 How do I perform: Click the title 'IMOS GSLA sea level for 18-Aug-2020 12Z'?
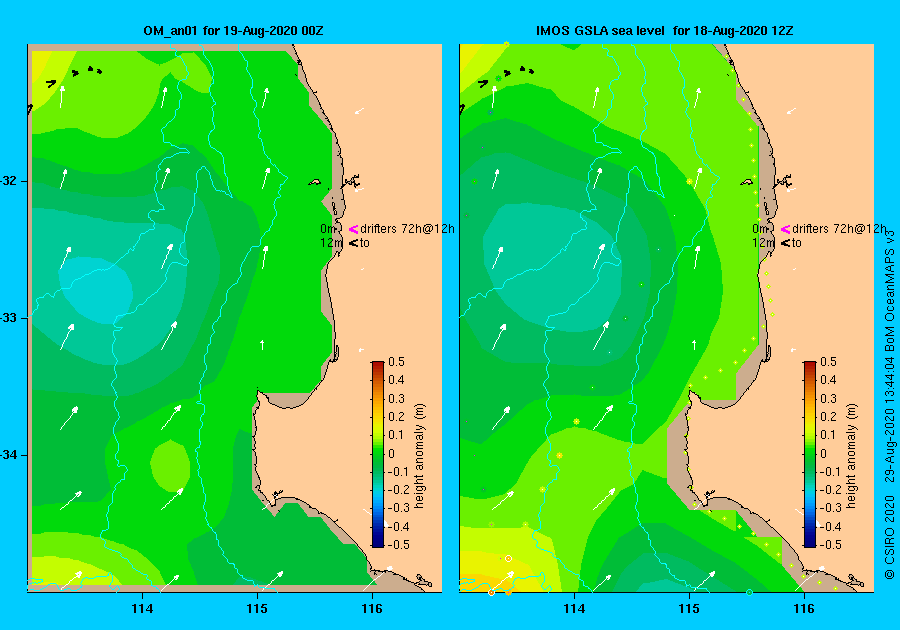[x=665, y=31]
